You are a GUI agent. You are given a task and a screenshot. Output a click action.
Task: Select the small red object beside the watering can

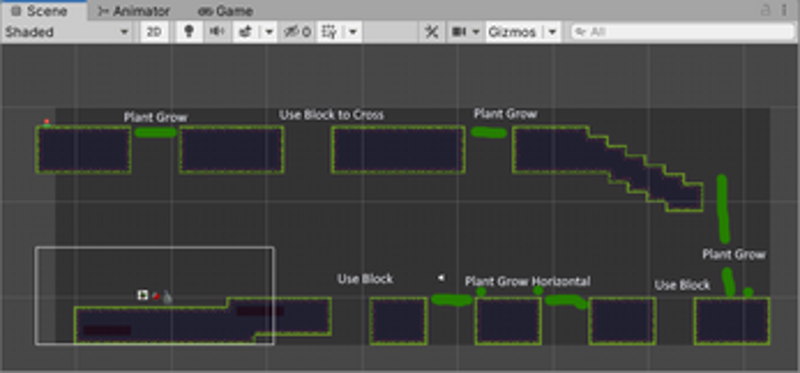pyautogui.click(x=156, y=296)
